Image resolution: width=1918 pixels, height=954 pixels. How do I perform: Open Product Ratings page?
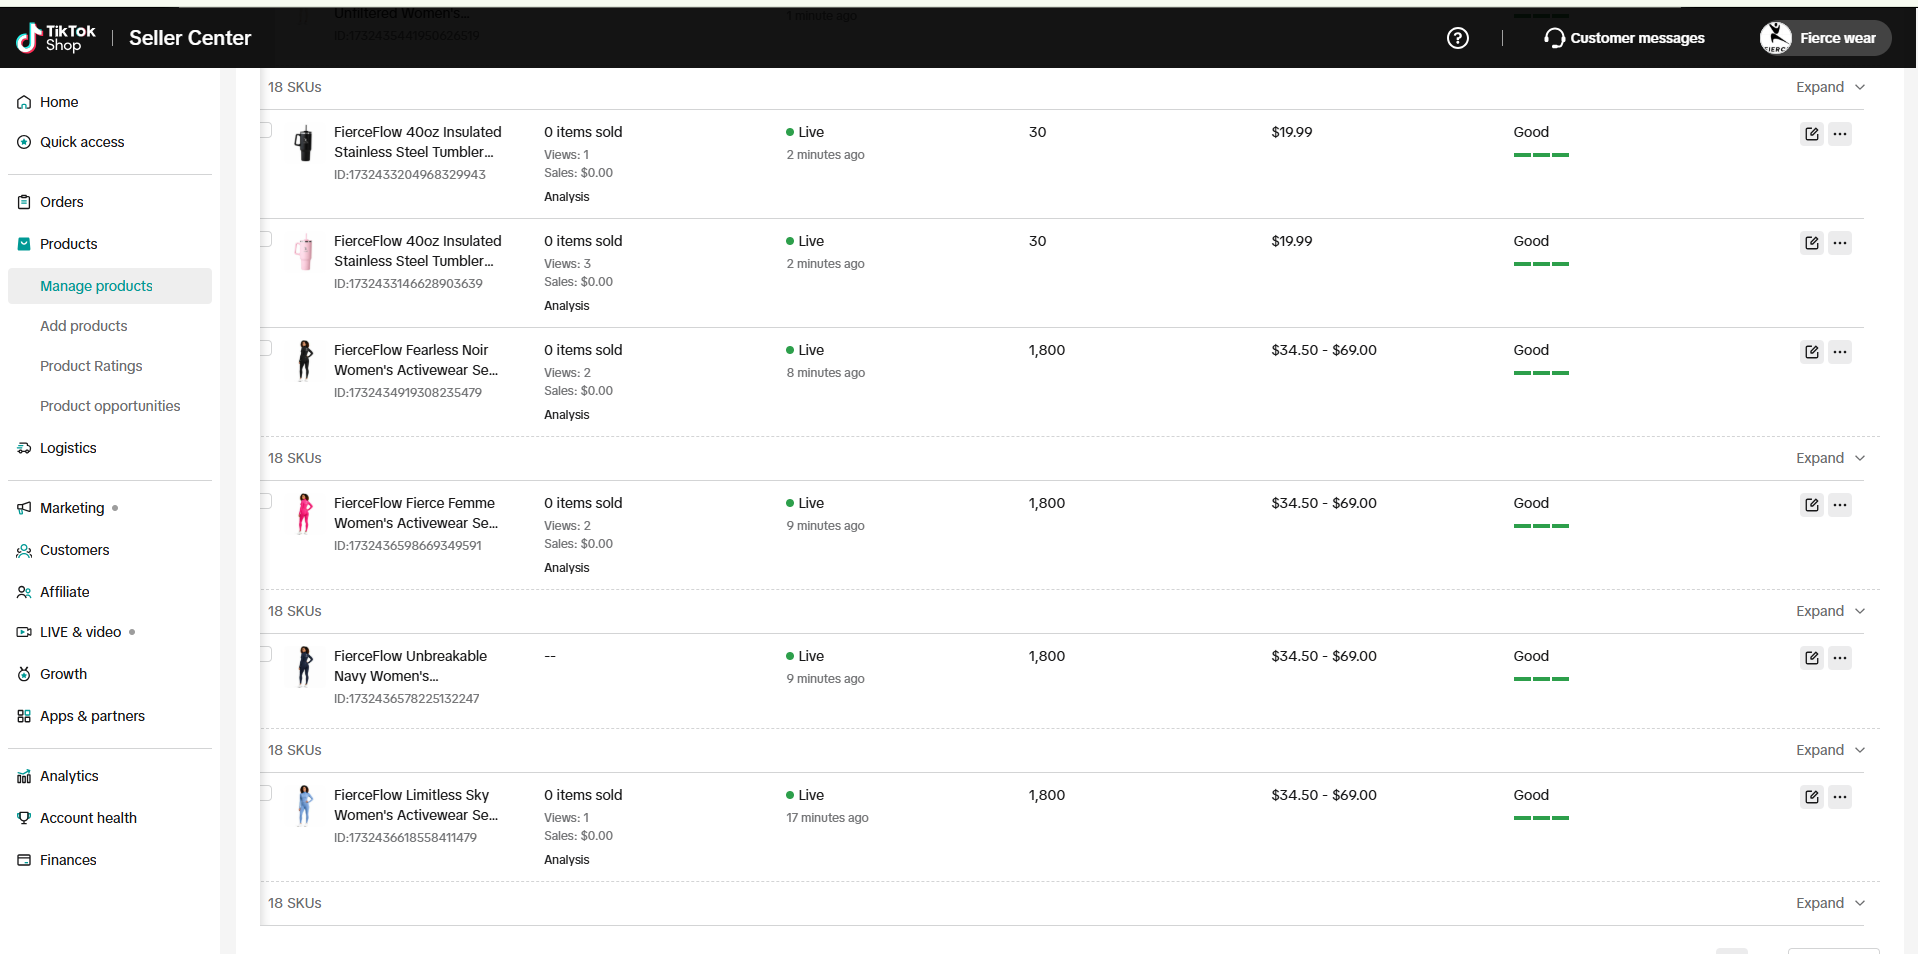[x=91, y=366]
